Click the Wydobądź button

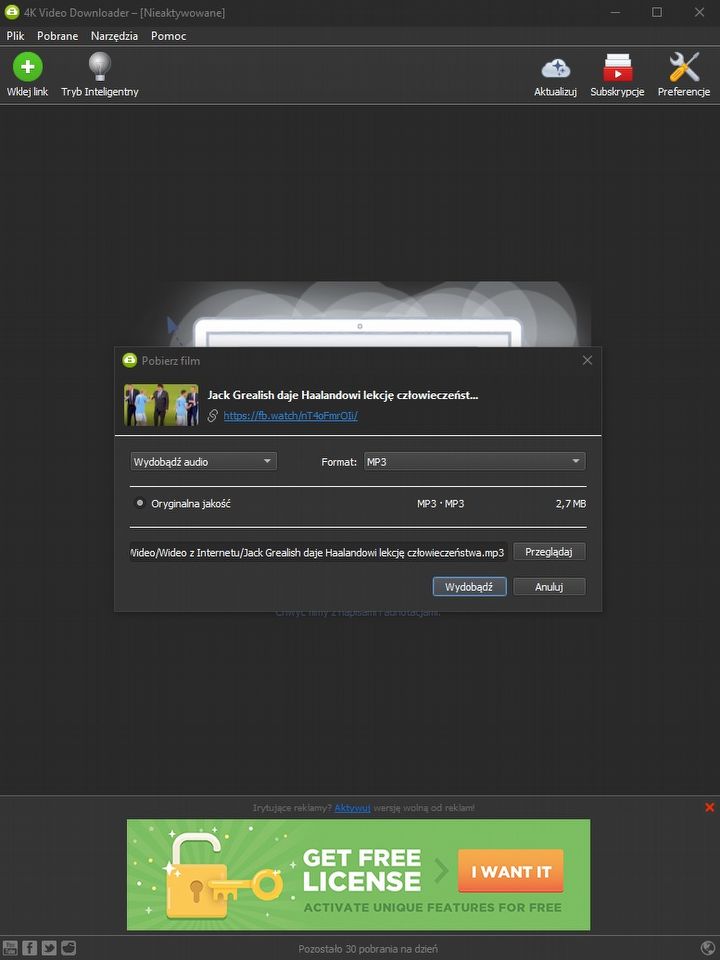pyautogui.click(x=469, y=587)
